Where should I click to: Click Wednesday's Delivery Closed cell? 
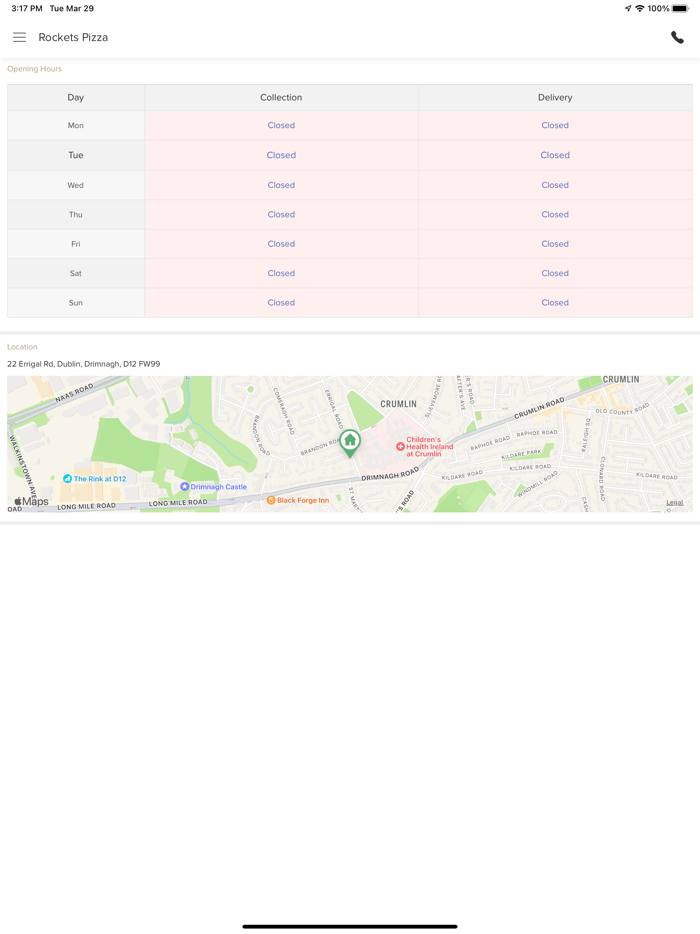[555, 185]
